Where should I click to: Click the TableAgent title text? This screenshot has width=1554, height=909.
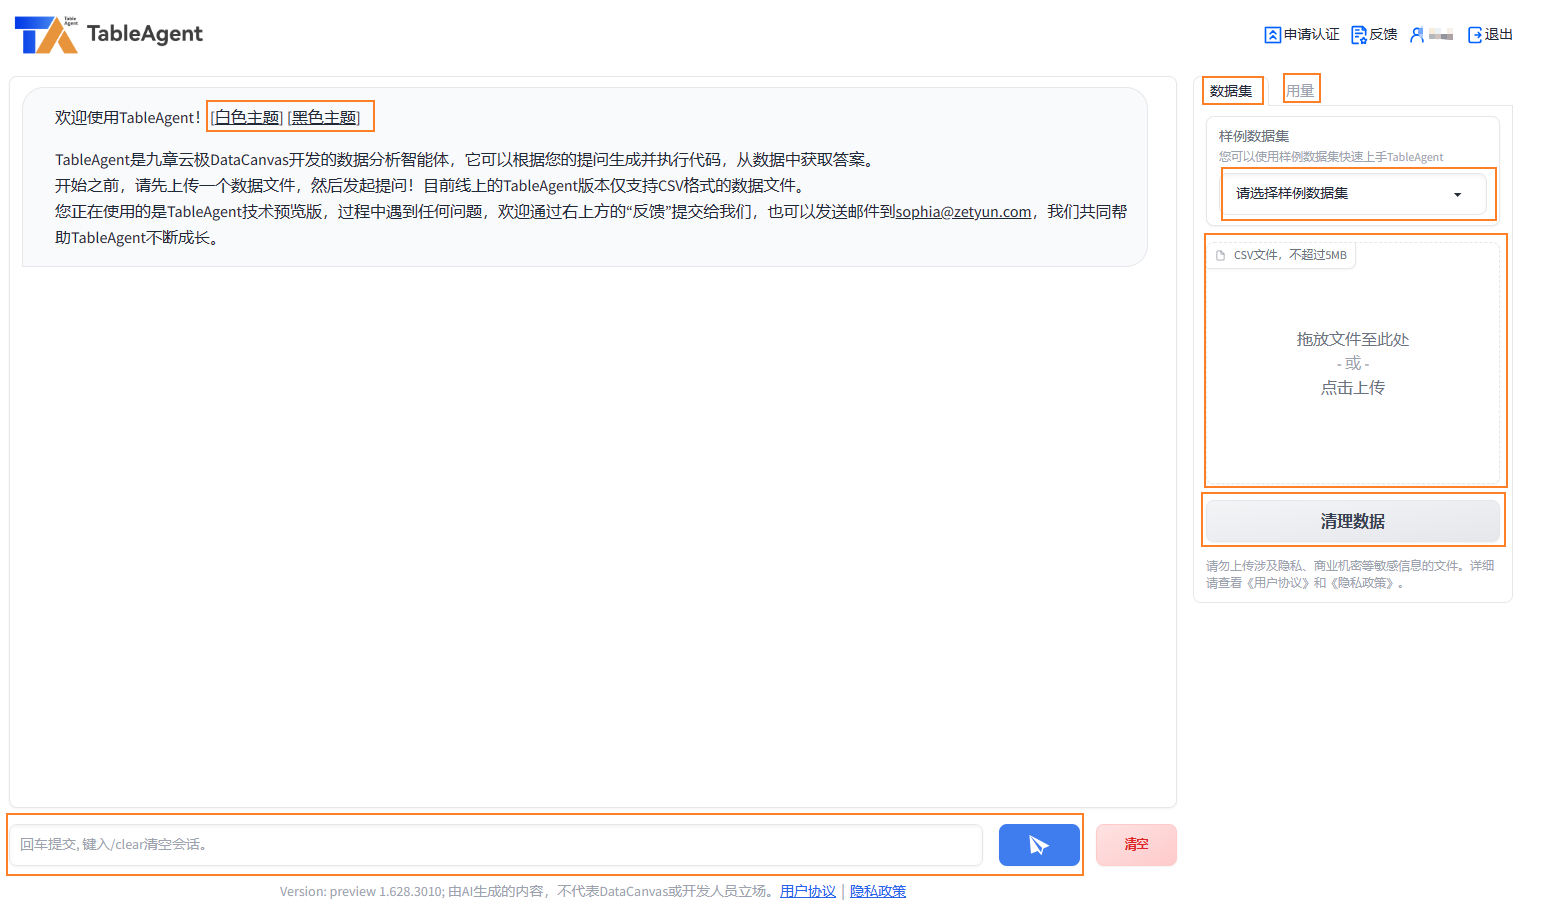pos(145,34)
